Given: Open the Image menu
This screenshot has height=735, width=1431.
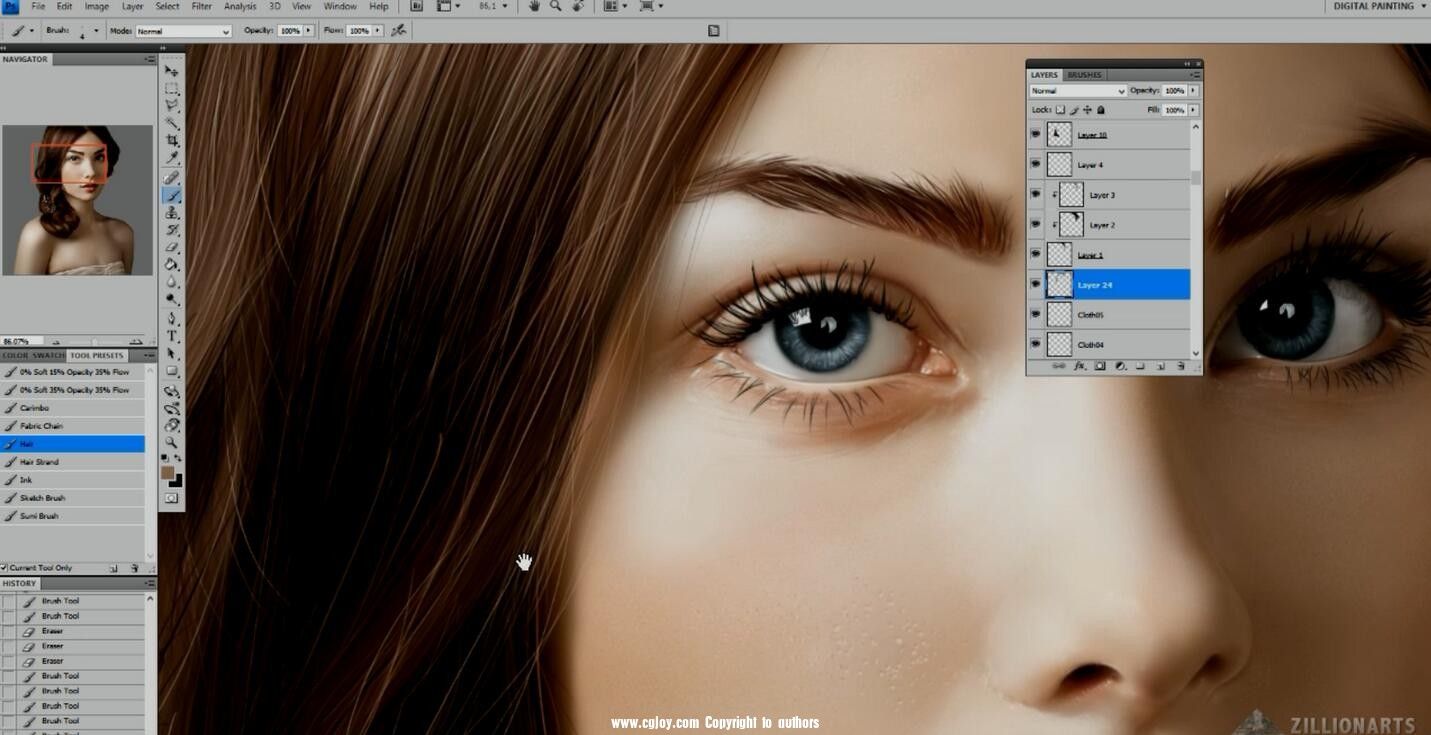Looking at the screenshot, I should pyautogui.click(x=96, y=6).
